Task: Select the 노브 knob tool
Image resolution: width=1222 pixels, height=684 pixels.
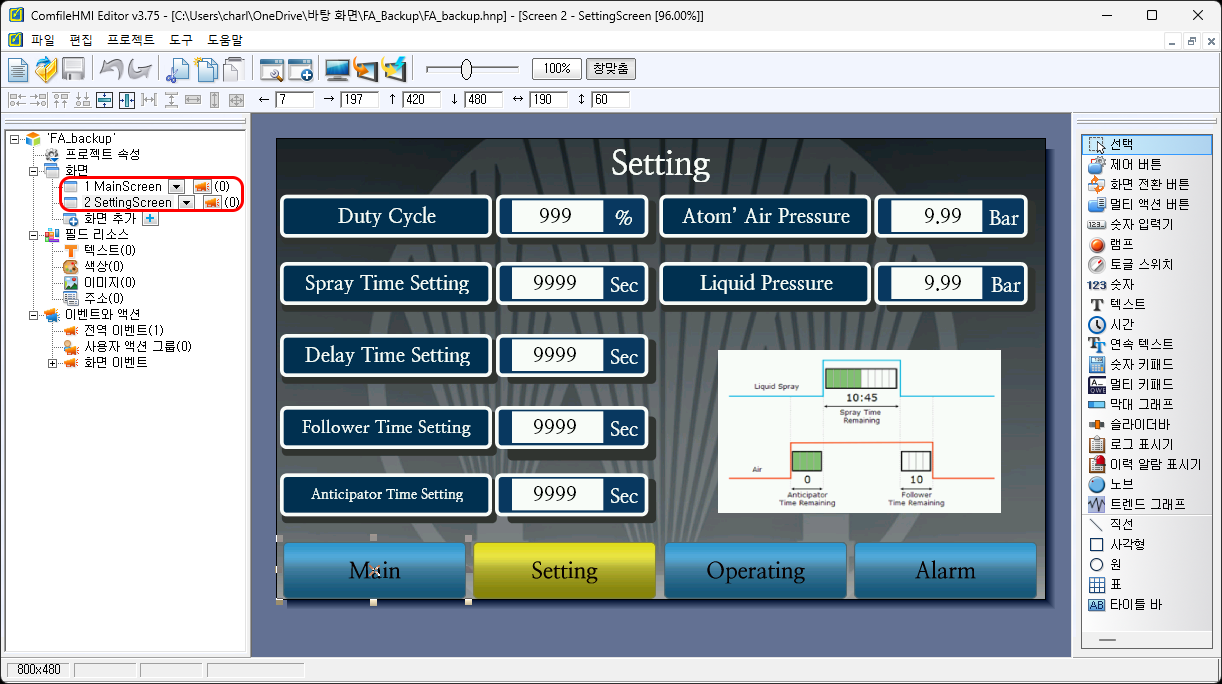Action: (1146, 484)
